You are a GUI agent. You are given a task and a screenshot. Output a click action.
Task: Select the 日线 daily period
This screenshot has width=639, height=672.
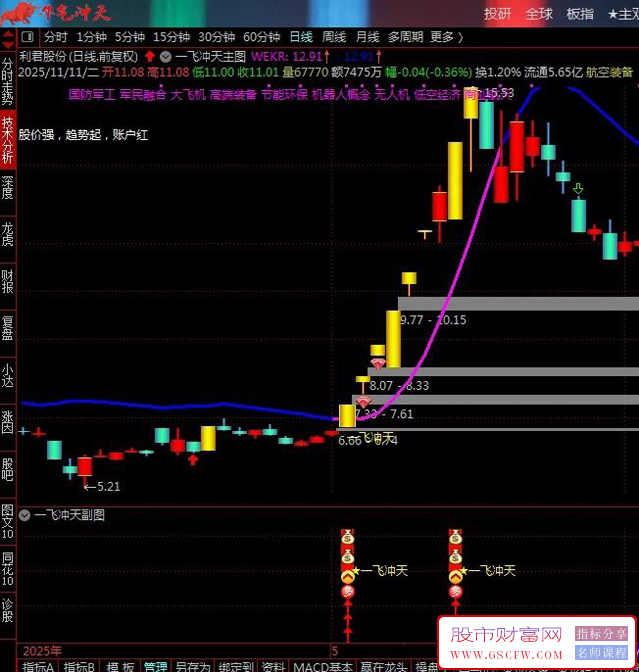click(x=301, y=37)
